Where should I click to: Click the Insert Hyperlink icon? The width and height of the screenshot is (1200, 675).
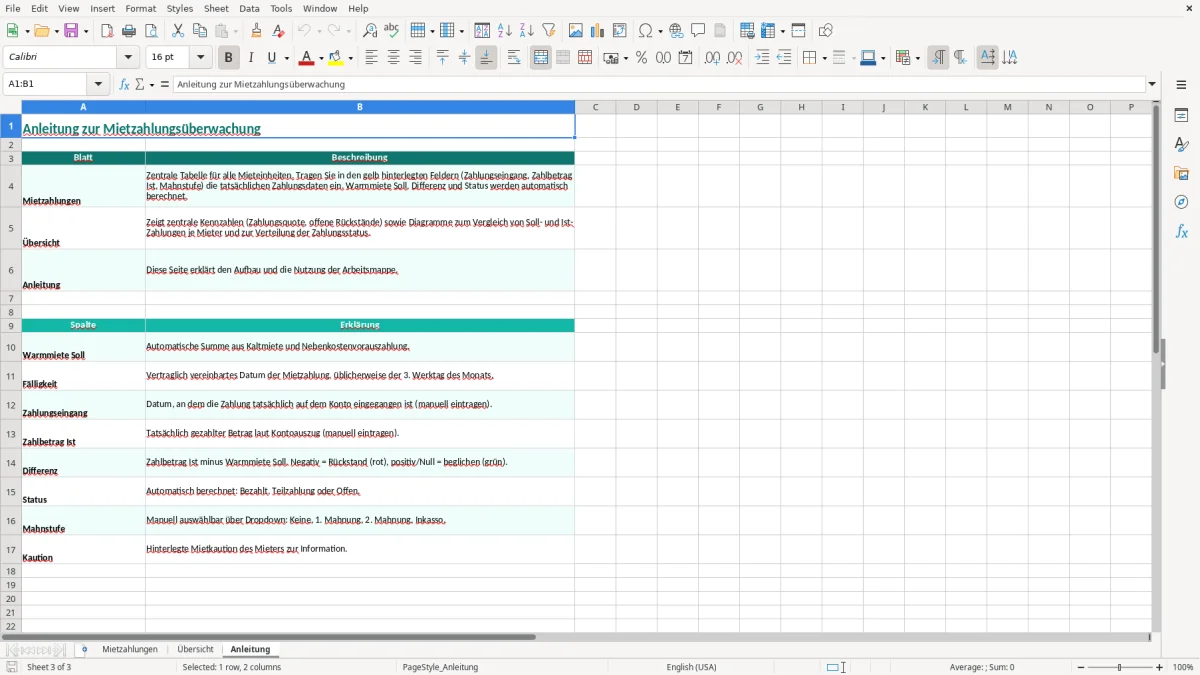[x=676, y=31]
